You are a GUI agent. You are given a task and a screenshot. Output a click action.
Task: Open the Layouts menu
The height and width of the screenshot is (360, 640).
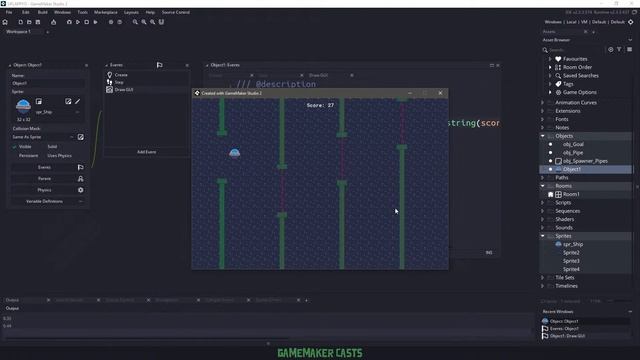tap(131, 12)
